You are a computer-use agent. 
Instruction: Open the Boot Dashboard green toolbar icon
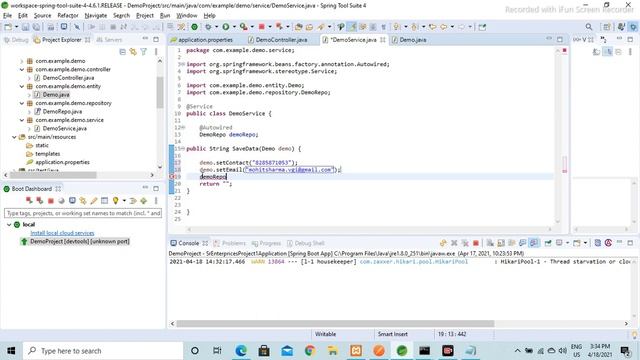195,27
